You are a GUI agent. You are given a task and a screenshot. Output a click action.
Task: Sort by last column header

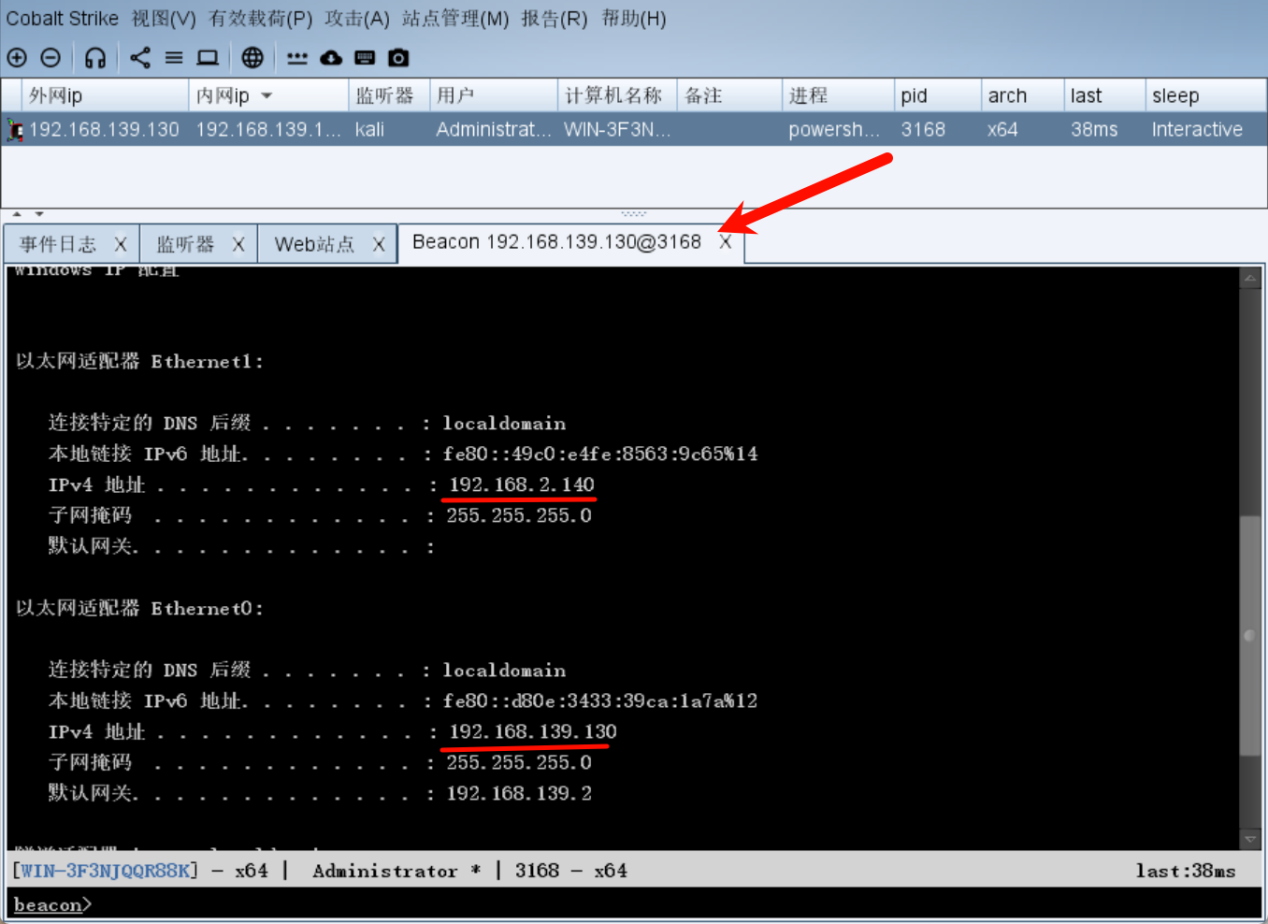(1104, 96)
